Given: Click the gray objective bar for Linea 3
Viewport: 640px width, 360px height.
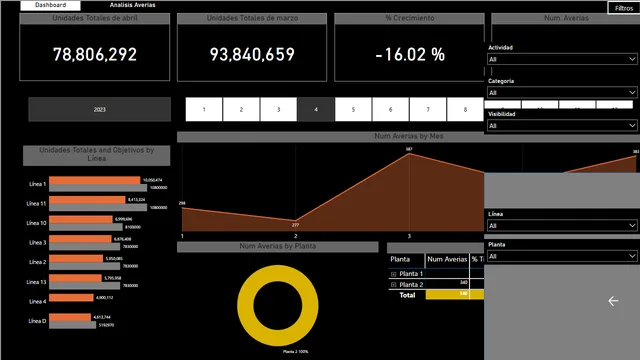Looking at the screenshot, I should (x=84, y=247).
